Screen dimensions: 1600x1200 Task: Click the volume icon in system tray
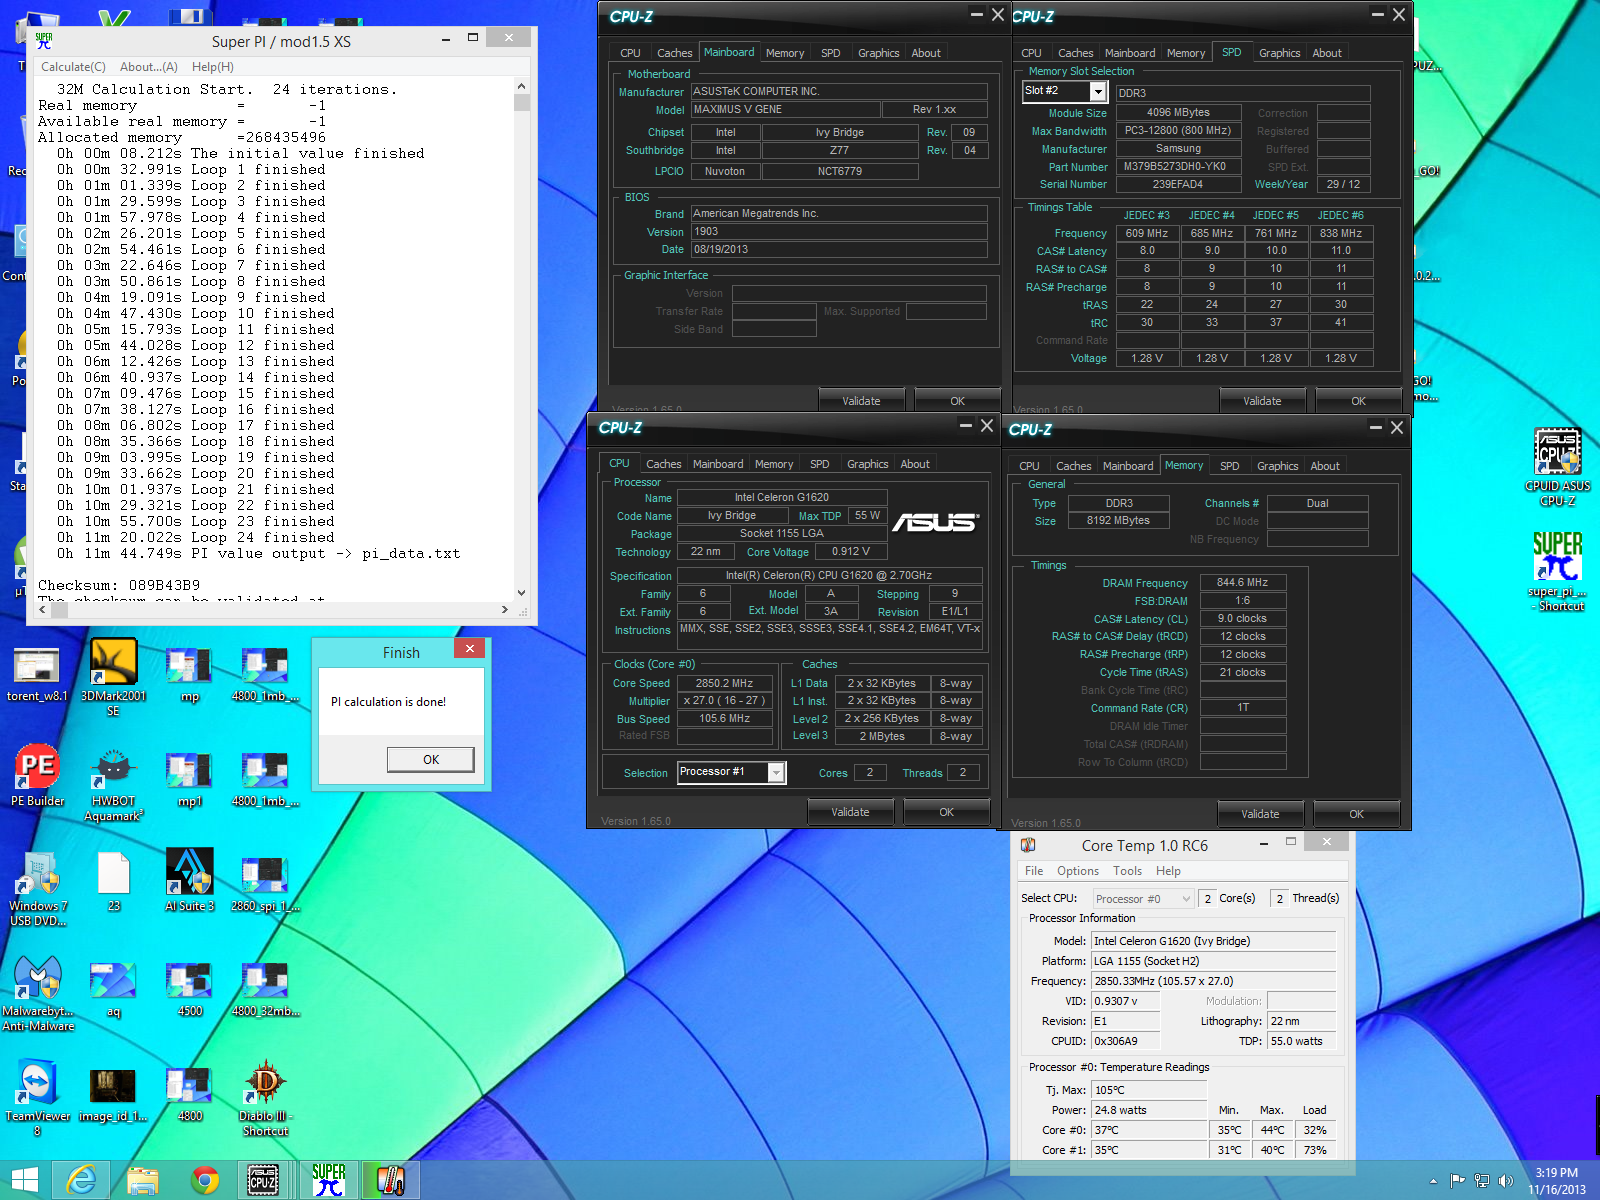(1505, 1181)
